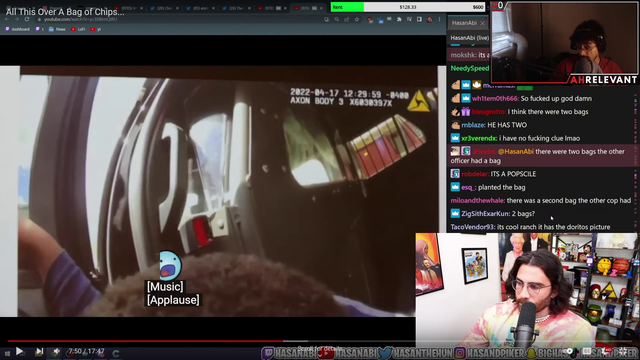Open chat user ZigSithExarKun's name

(x=485, y=213)
